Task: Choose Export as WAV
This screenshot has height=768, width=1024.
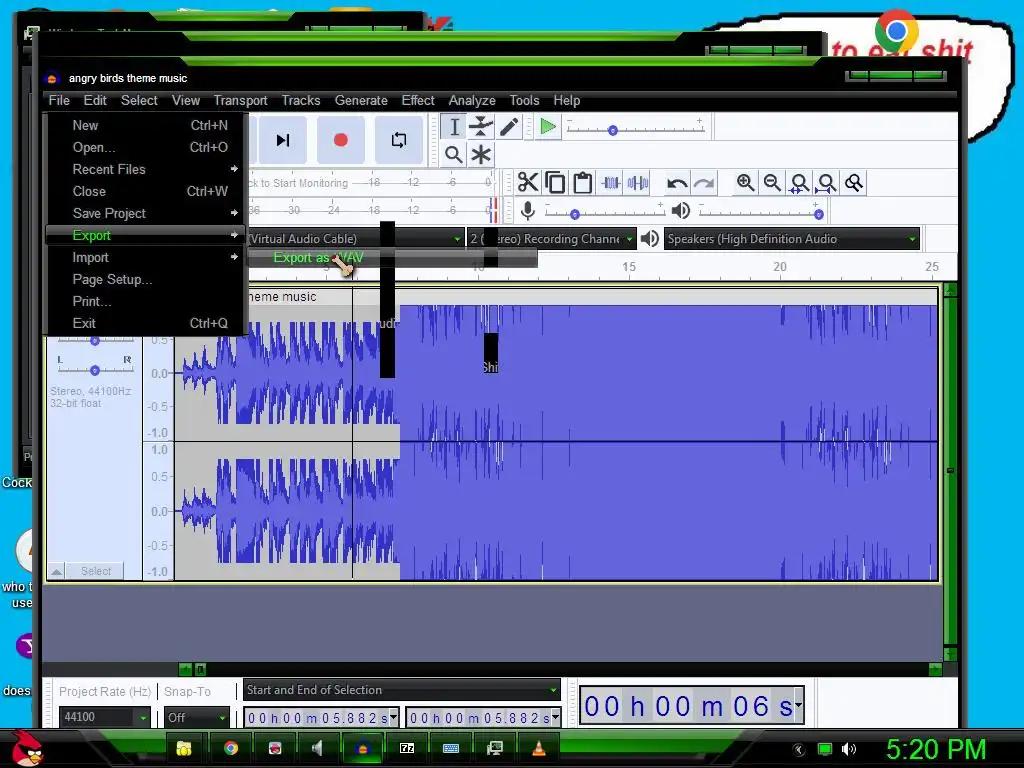Action: click(x=392, y=257)
